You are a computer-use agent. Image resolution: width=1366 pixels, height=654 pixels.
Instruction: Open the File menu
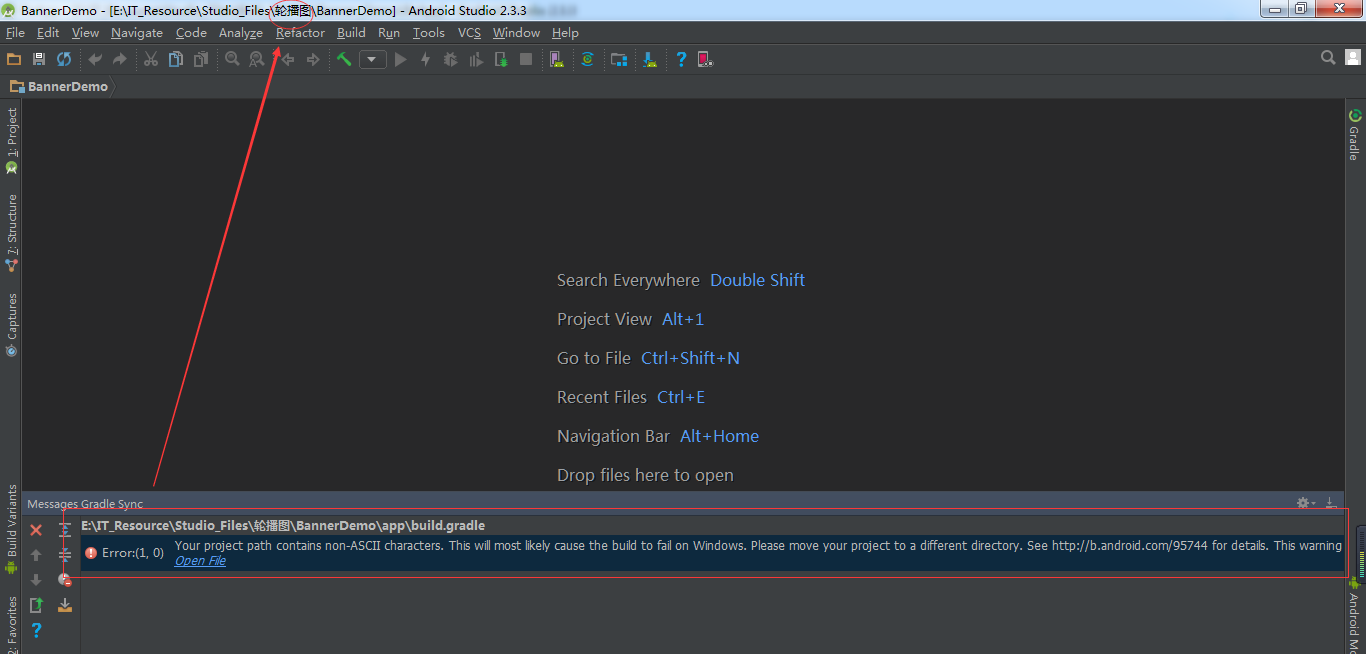click(x=15, y=33)
